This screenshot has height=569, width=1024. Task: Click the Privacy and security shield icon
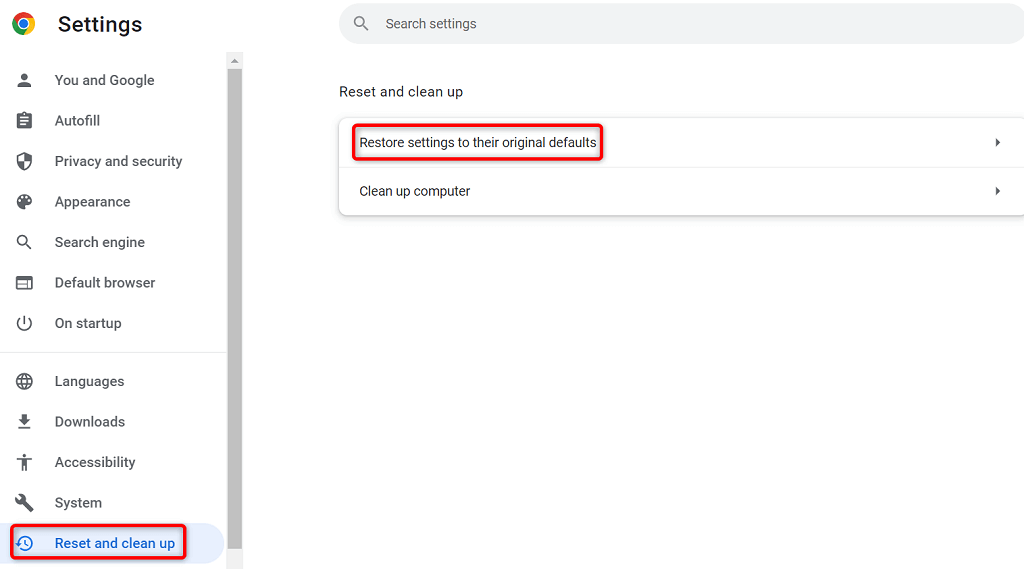pyautogui.click(x=24, y=161)
